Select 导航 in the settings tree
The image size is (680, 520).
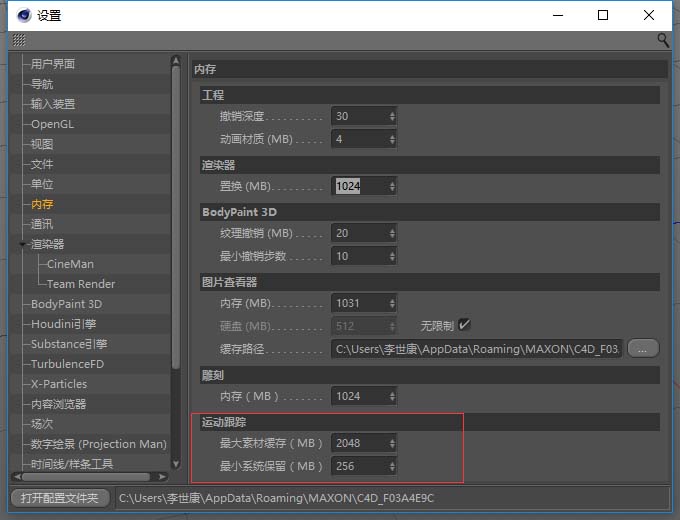(x=42, y=84)
